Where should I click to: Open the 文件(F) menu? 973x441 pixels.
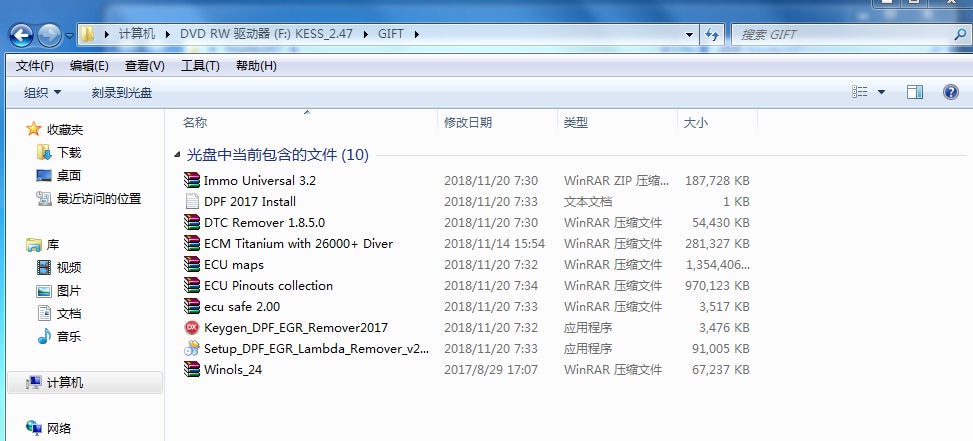click(x=35, y=66)
